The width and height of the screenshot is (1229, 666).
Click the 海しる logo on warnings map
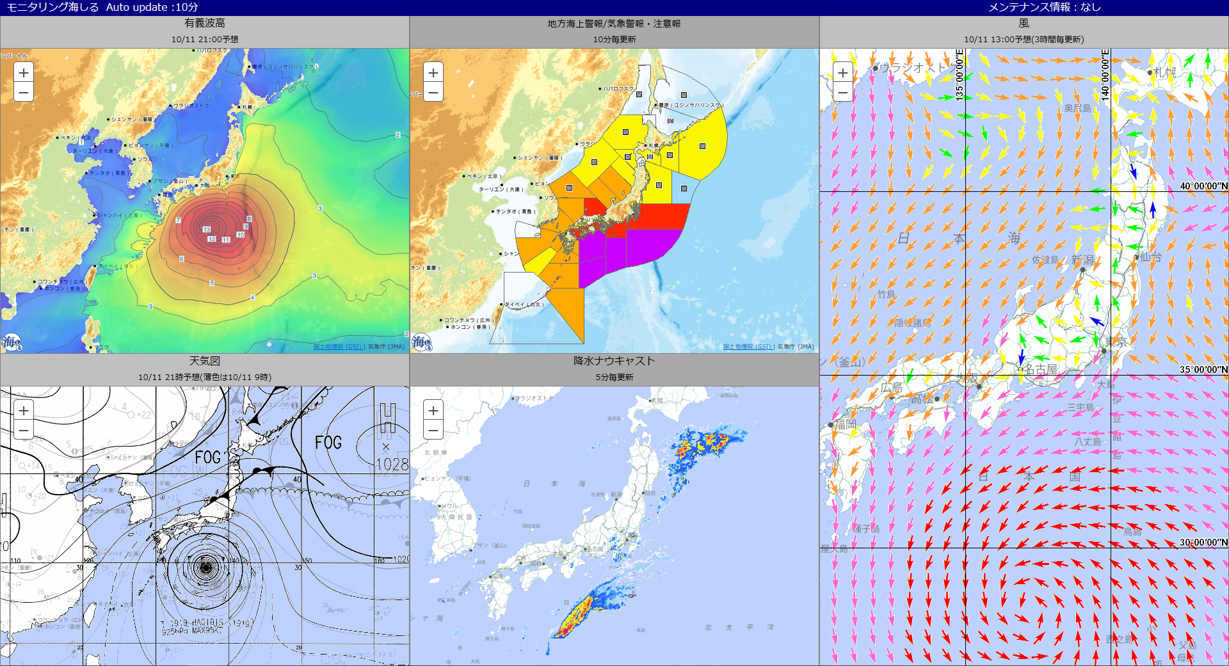[x=422, y=341]
